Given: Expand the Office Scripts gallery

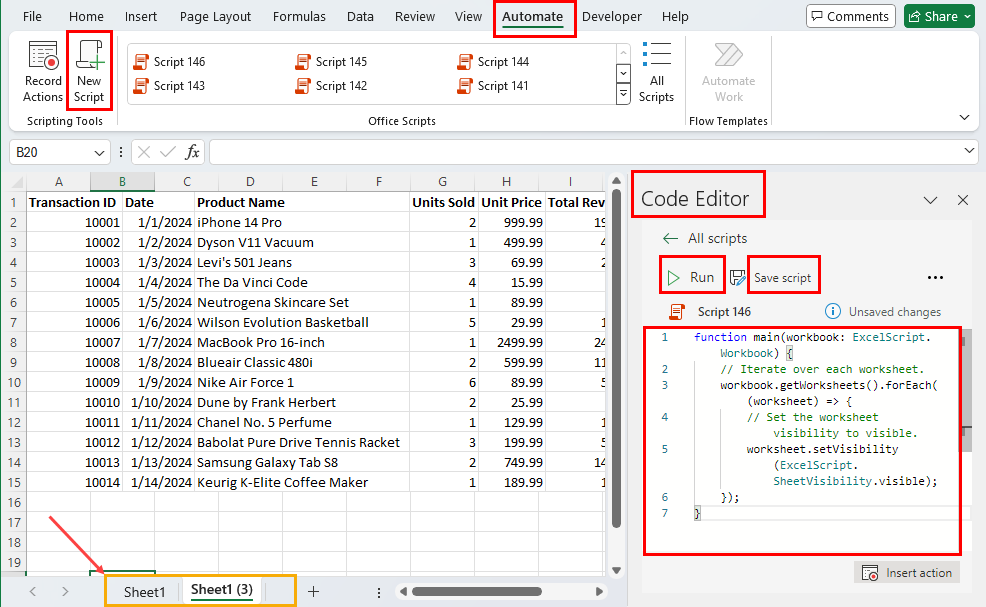Looking at the screenshot, I should (x=623, y=95).
